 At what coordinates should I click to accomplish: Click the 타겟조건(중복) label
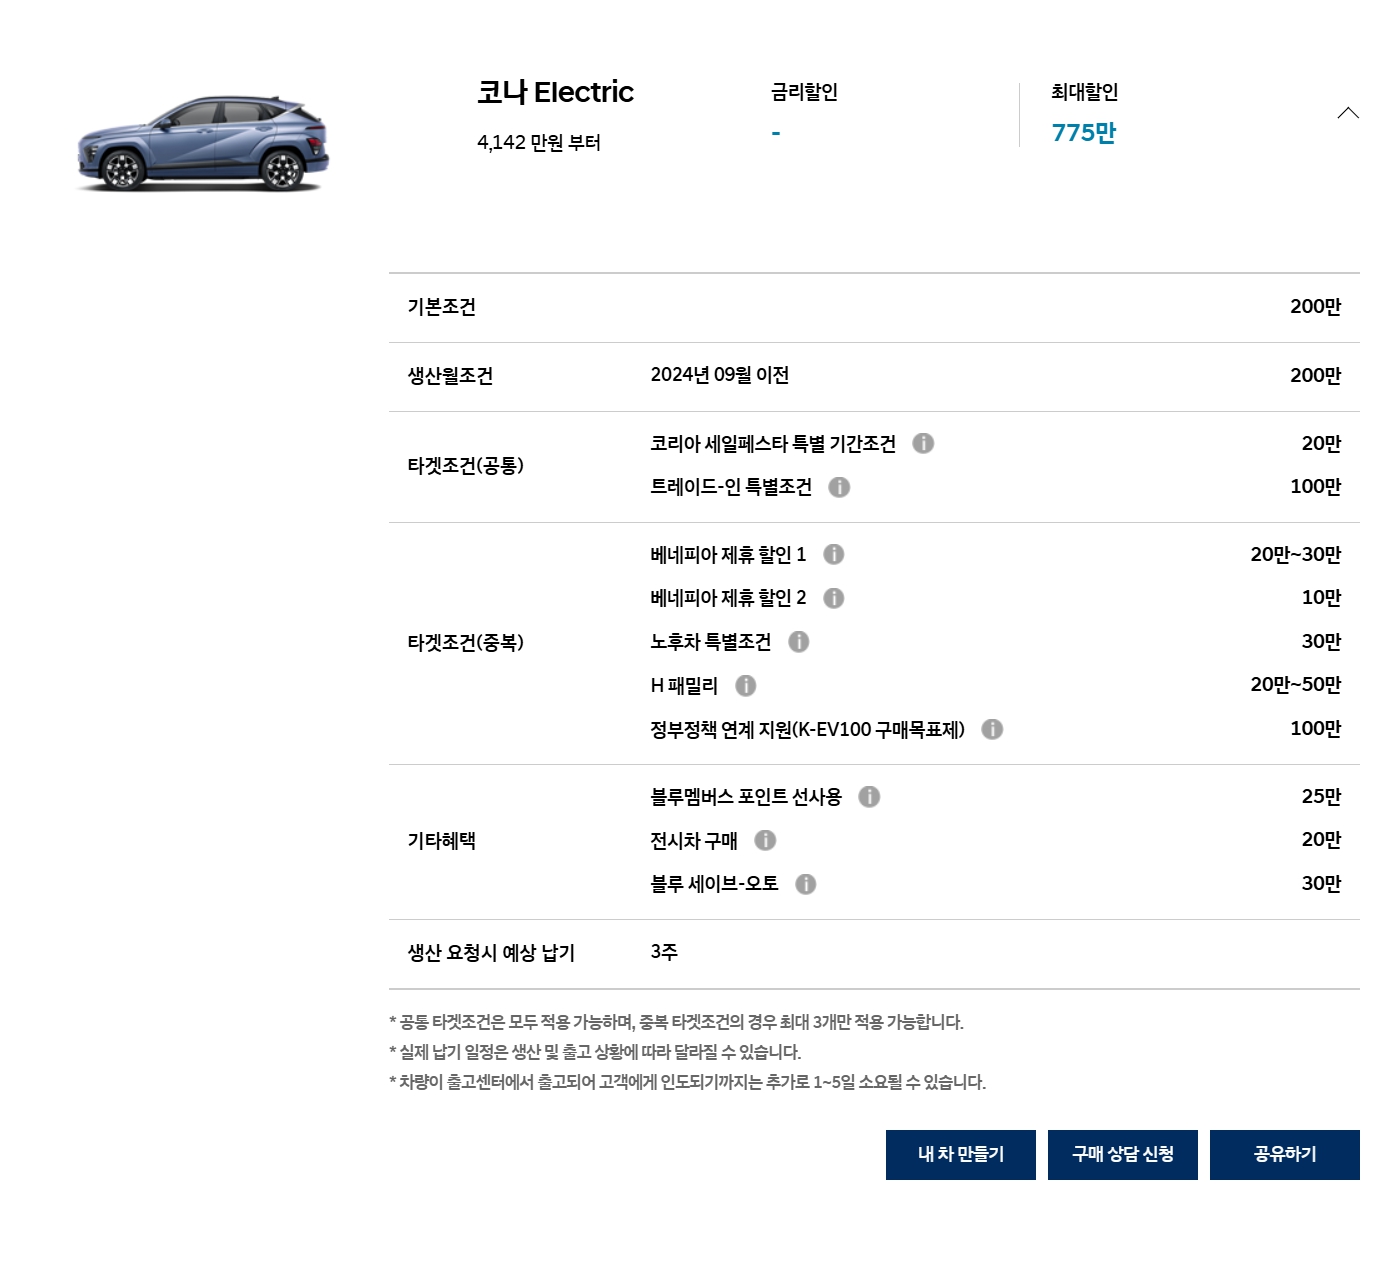465,643
